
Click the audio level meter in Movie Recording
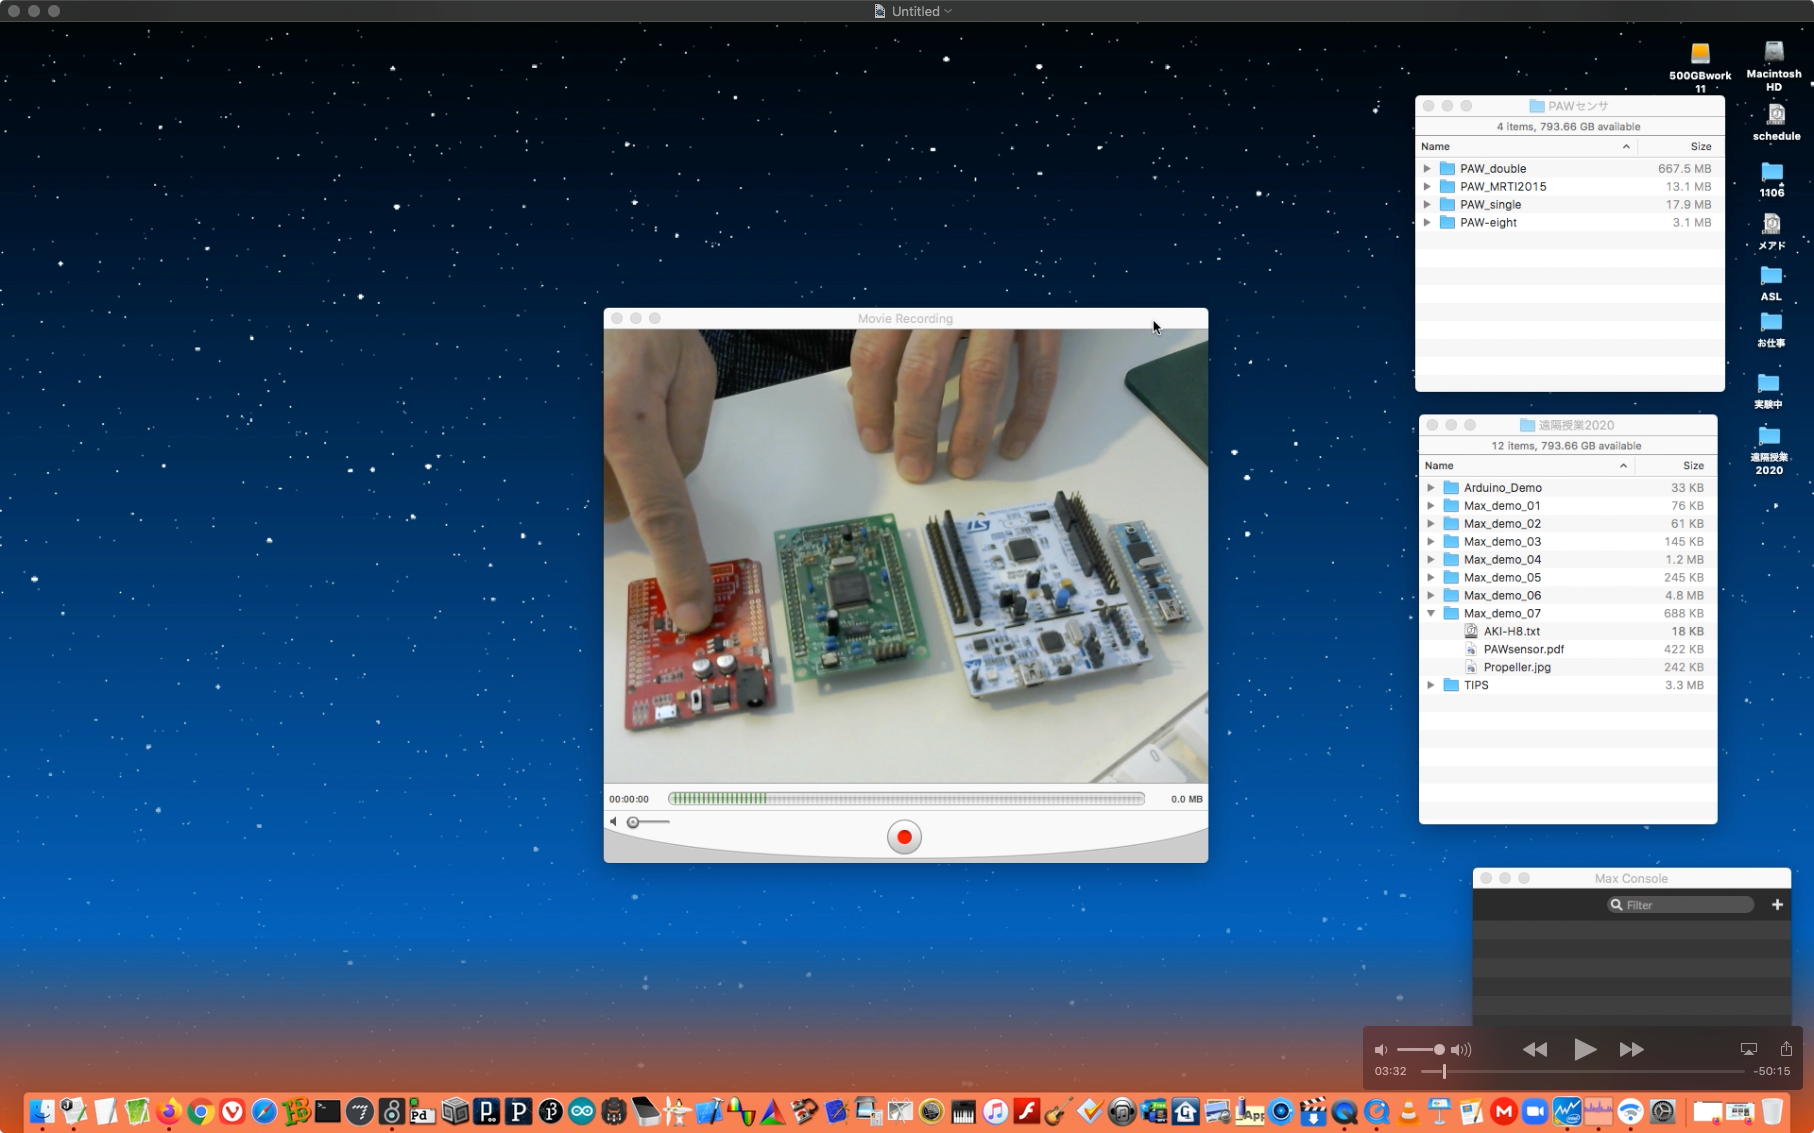(906, 799)
